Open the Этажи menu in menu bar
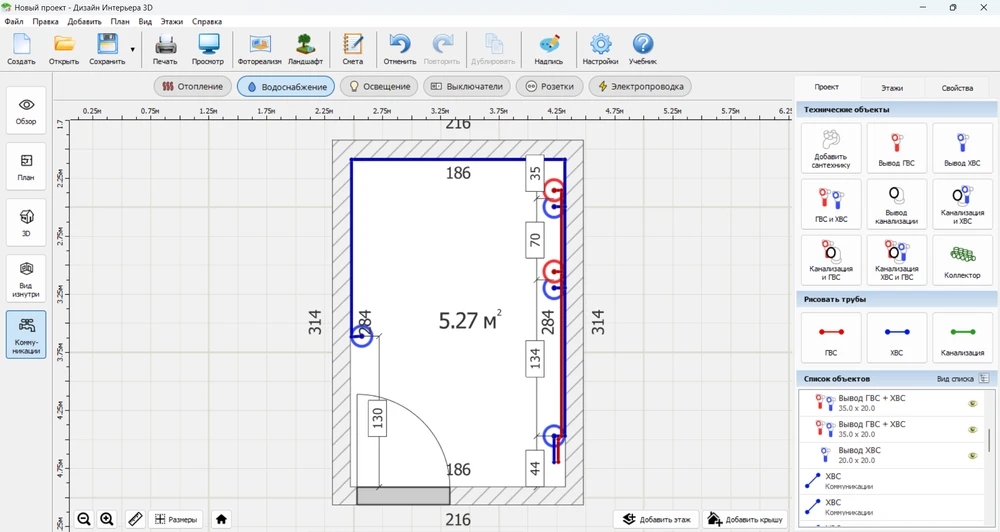1000x532 pixels. click(x=173, y=21)
